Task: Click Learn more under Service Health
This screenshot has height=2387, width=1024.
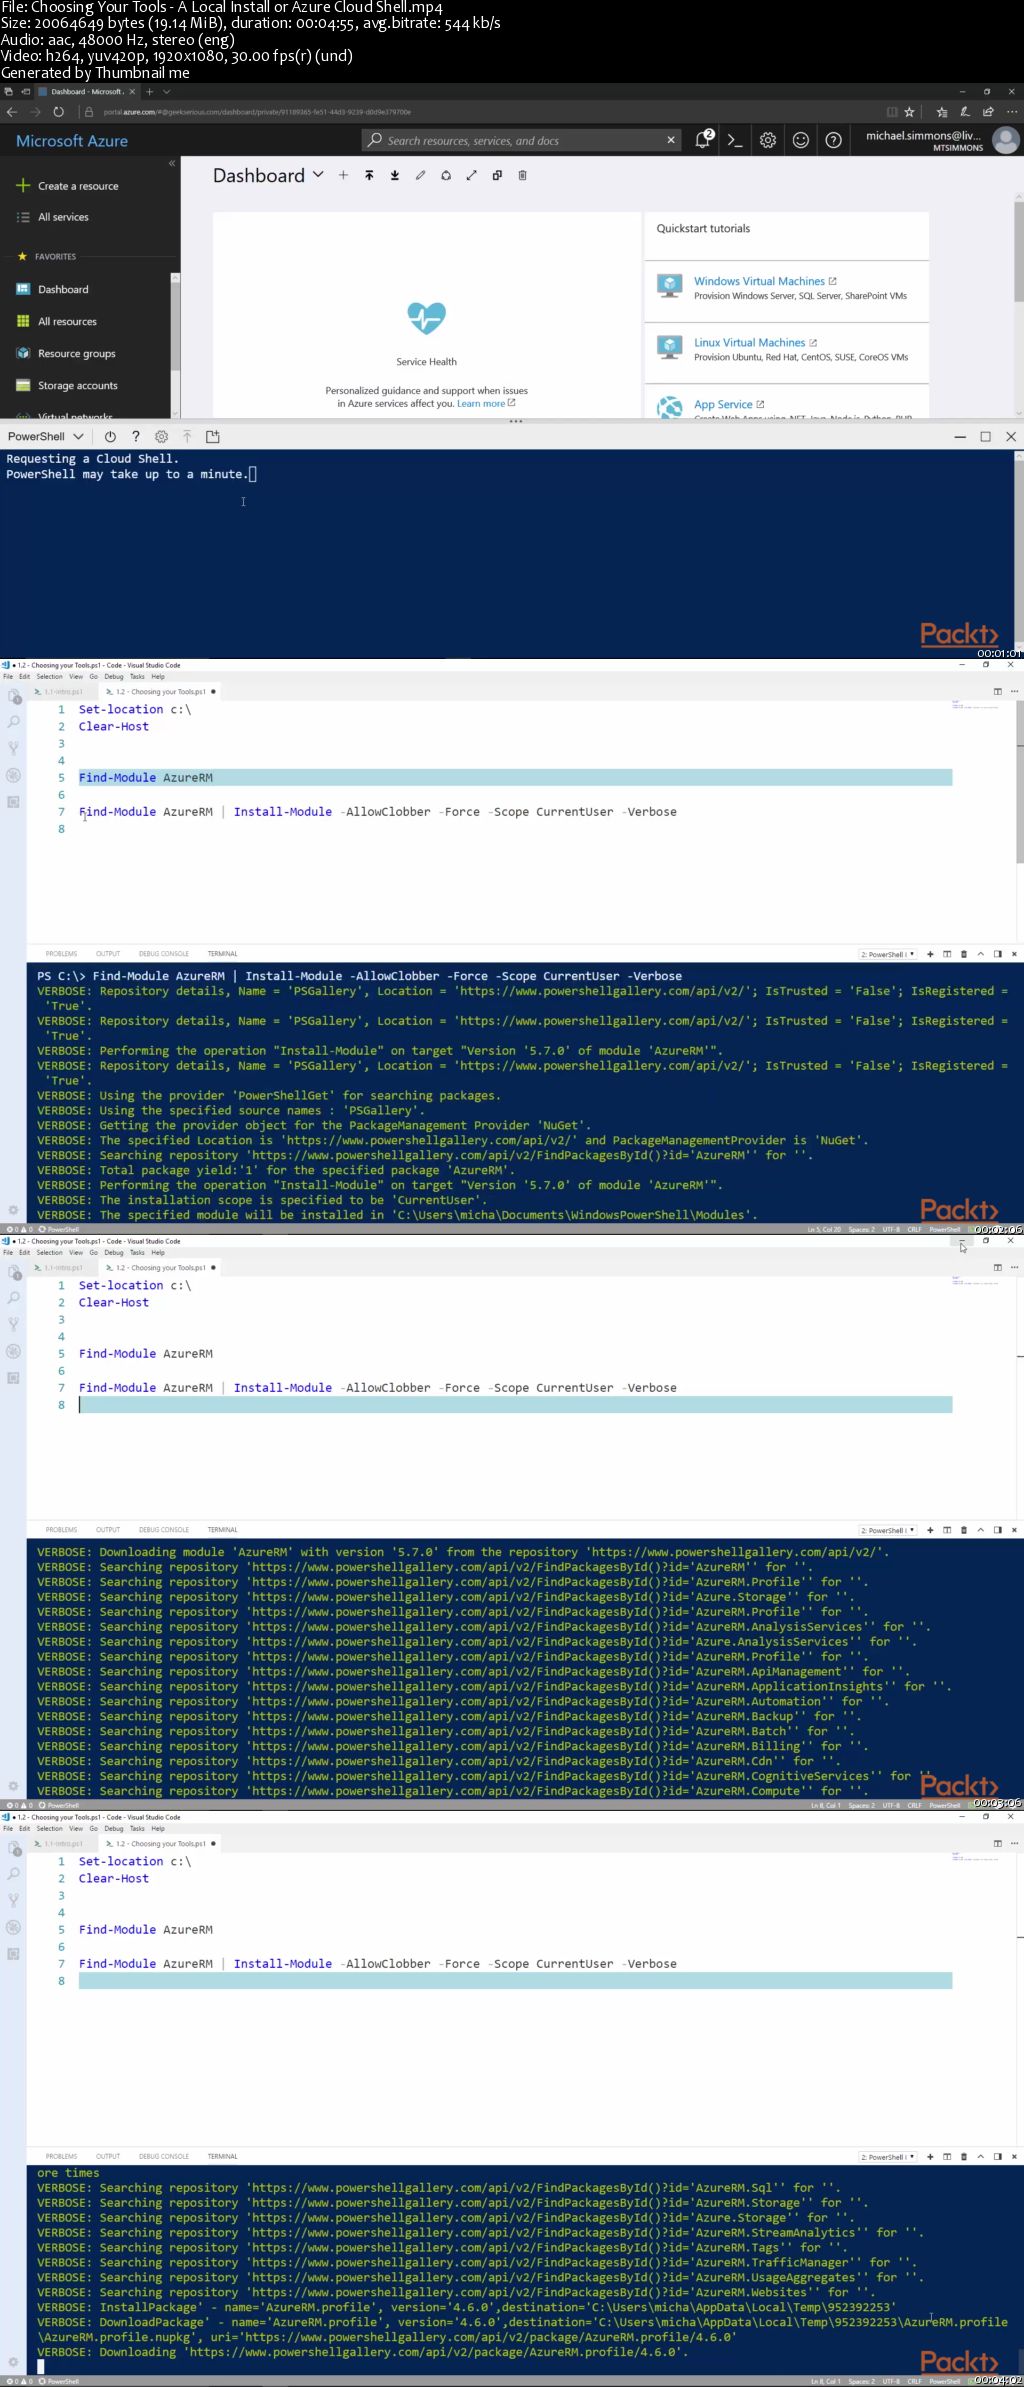Action: (x=481, y=404)
